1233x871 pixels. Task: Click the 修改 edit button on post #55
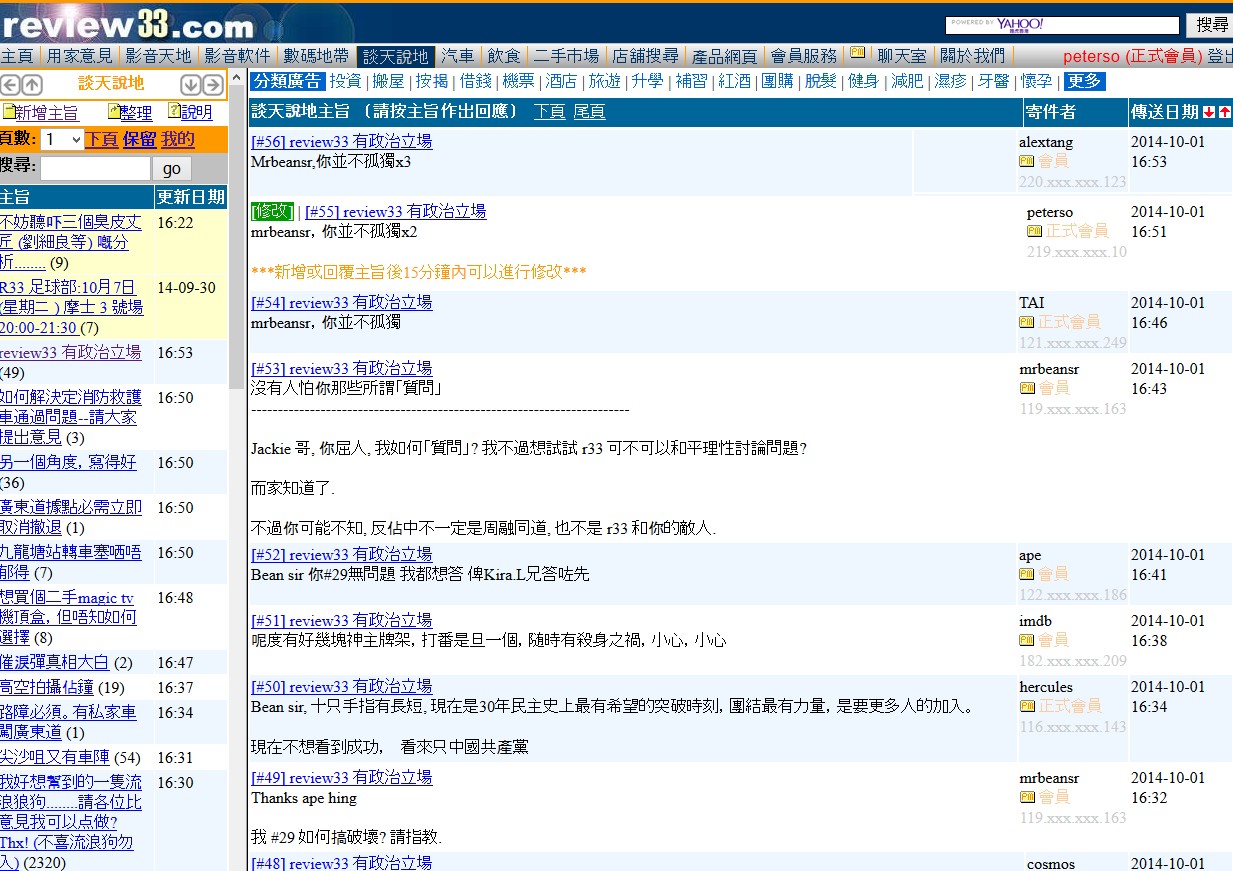(272, 212)
